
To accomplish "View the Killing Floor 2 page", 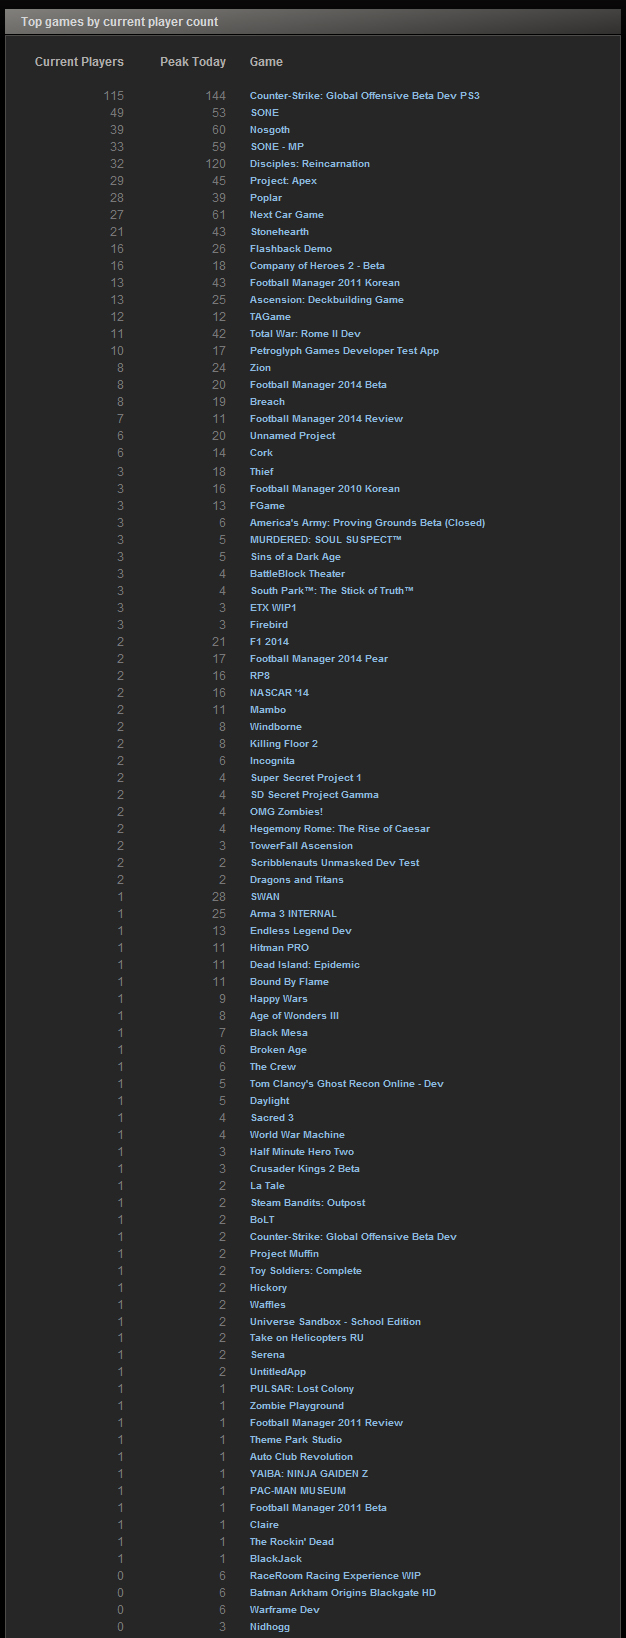I will [x=287, y=743].
